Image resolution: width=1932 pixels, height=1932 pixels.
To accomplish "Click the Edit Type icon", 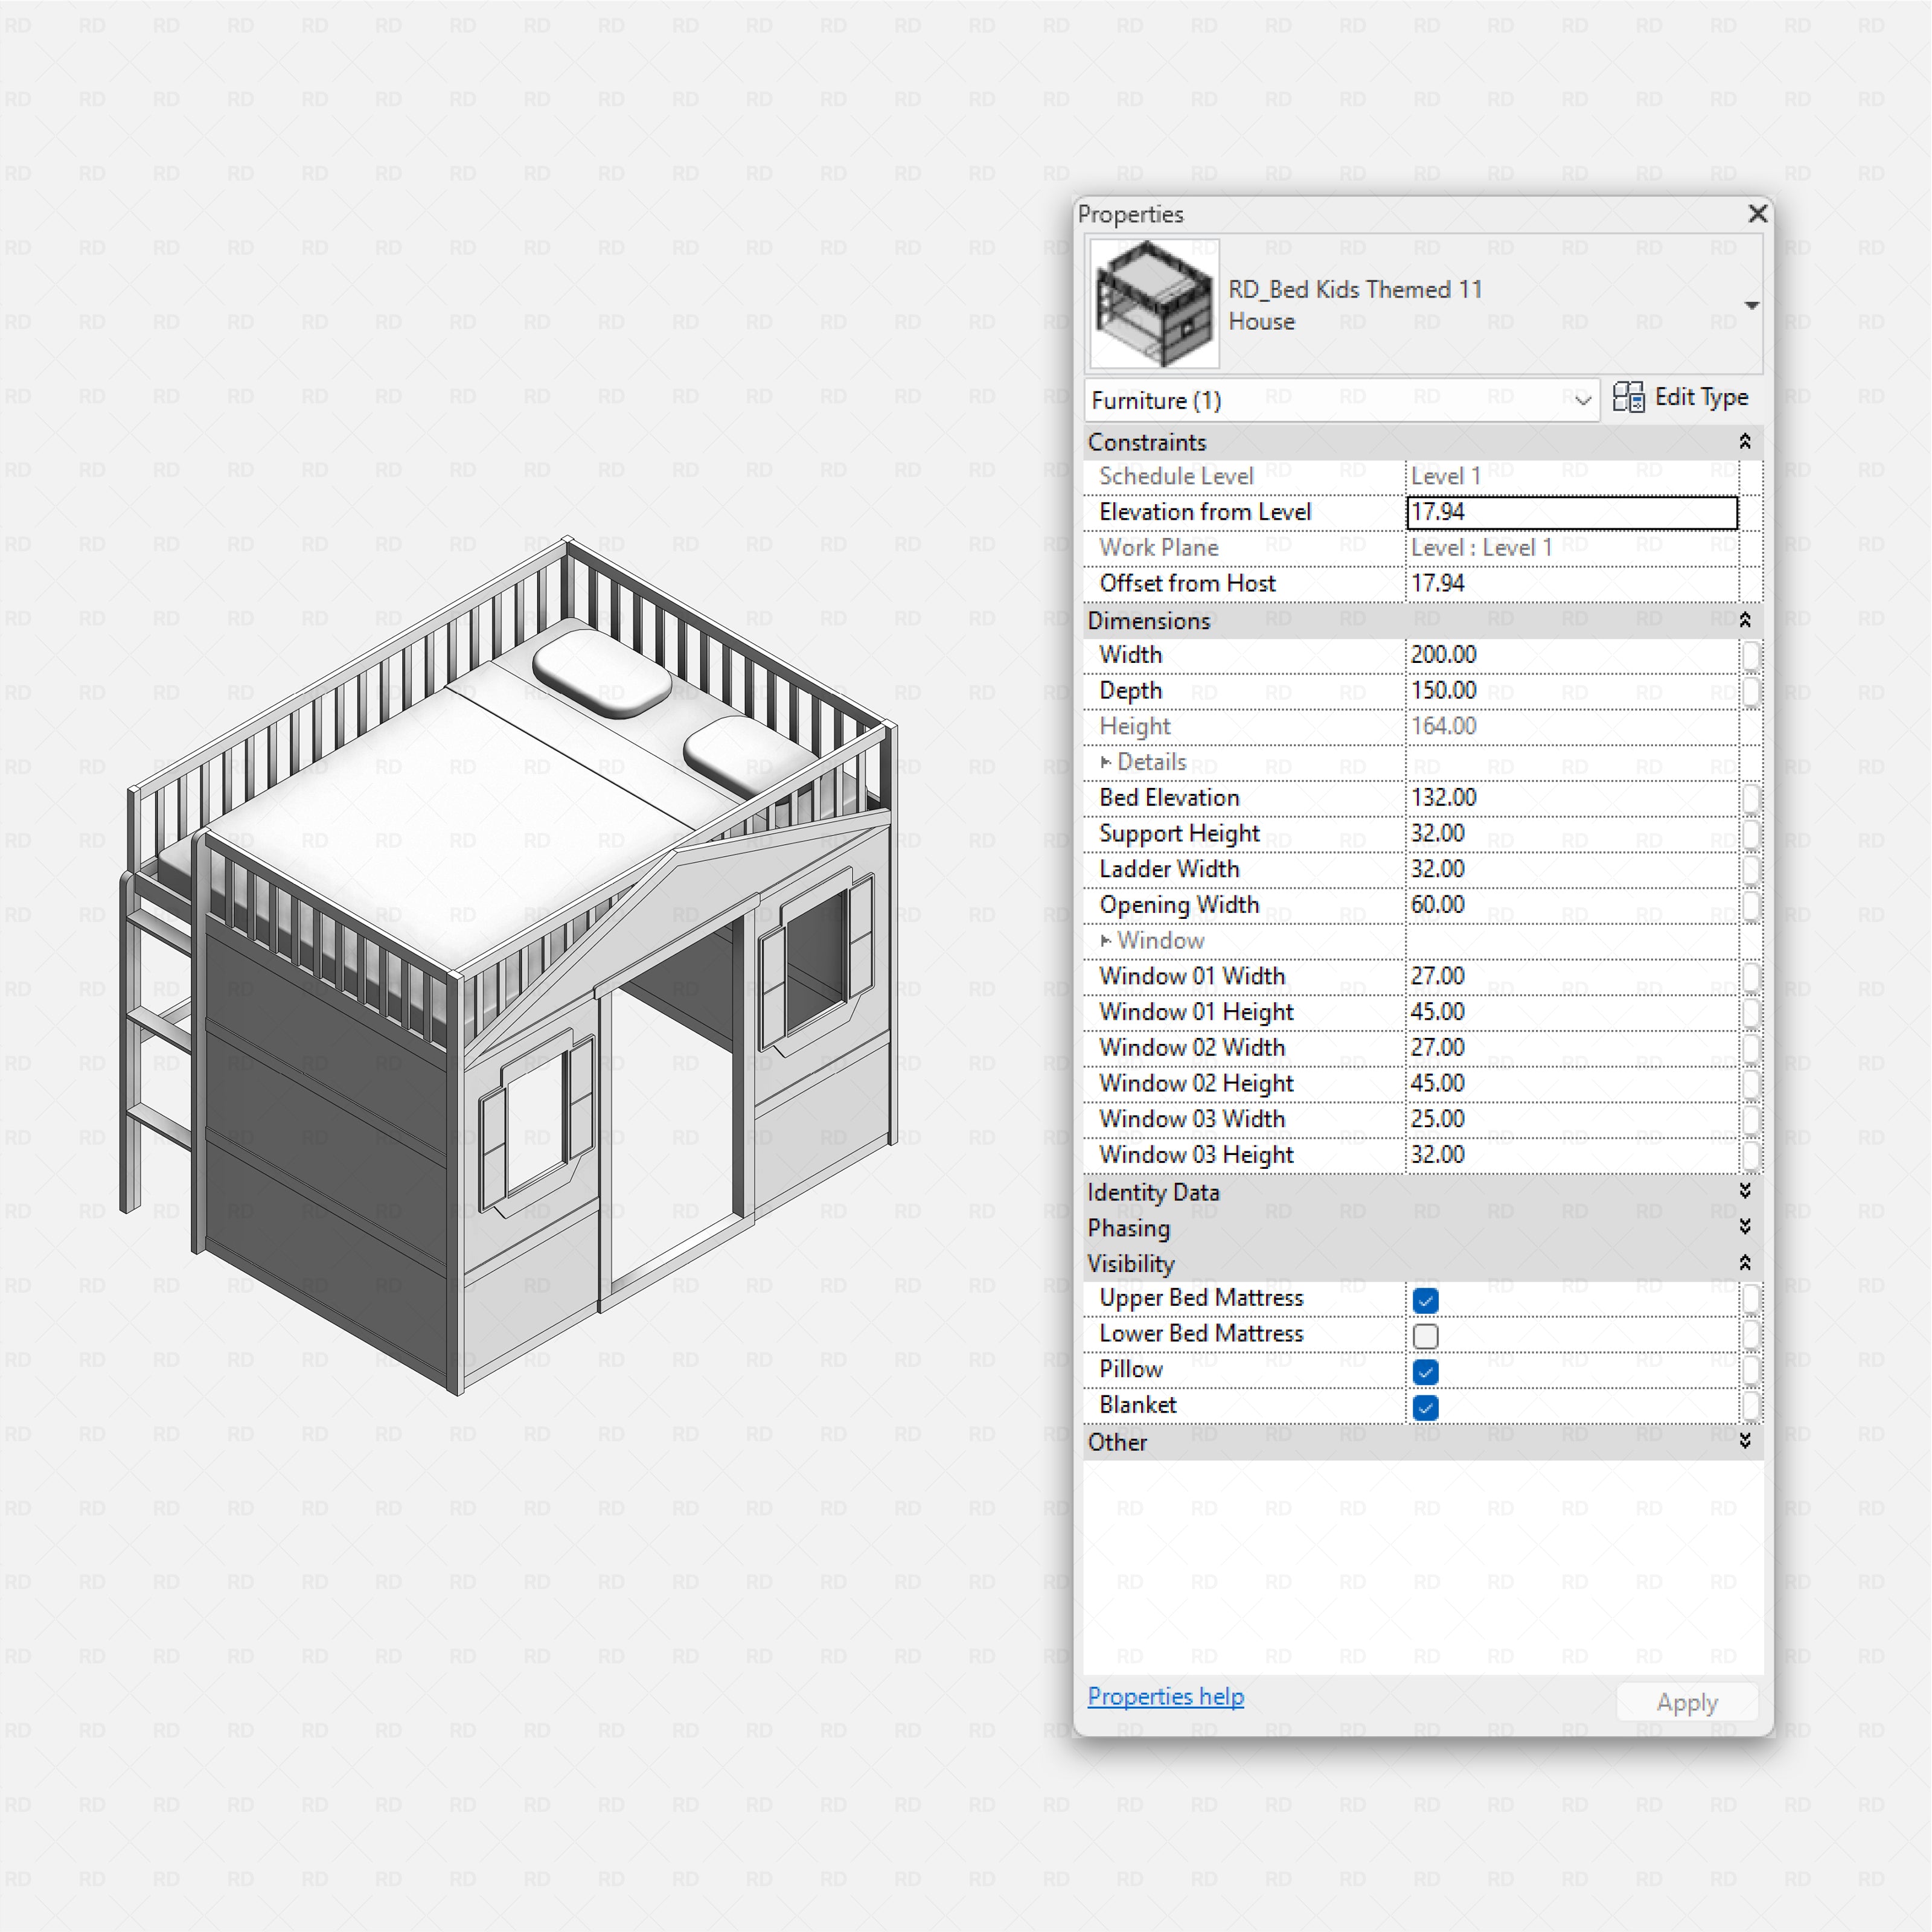I will [1630, 397].
